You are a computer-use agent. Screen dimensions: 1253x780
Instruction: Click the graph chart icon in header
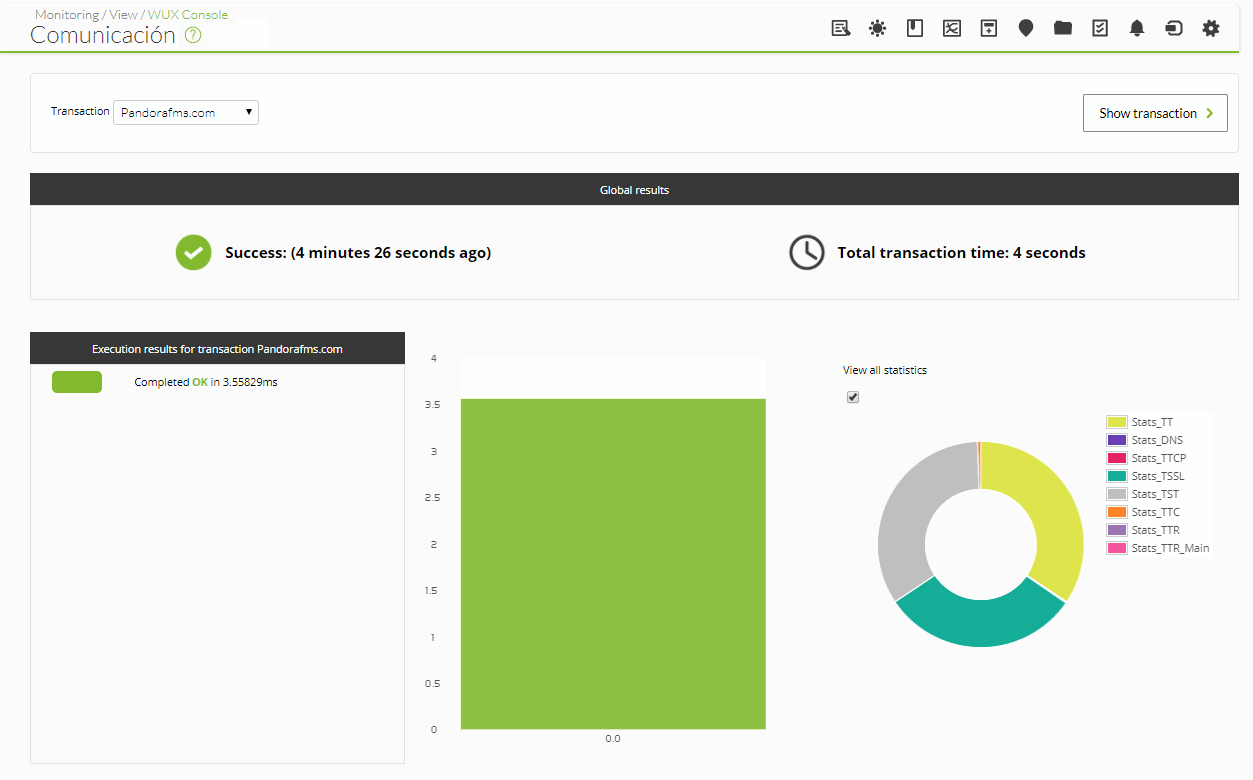pos(952,28)
